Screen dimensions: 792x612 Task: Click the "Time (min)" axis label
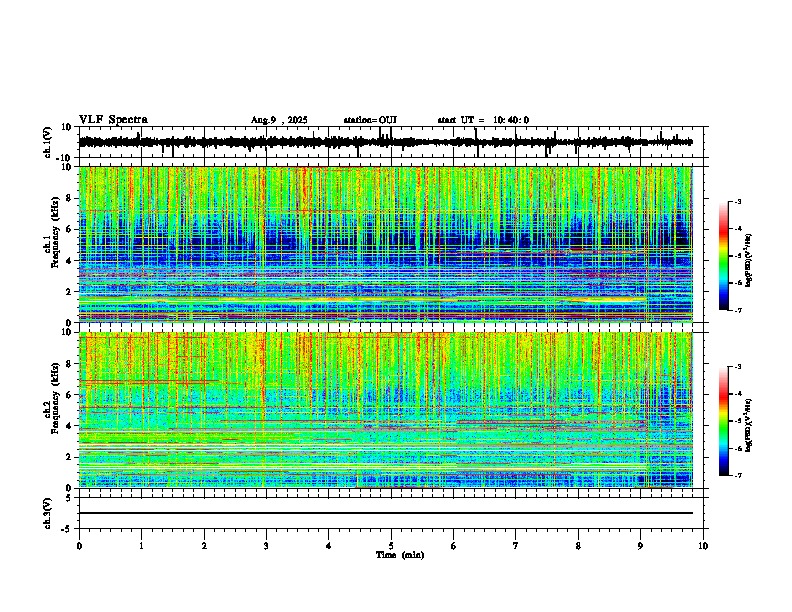400,555
